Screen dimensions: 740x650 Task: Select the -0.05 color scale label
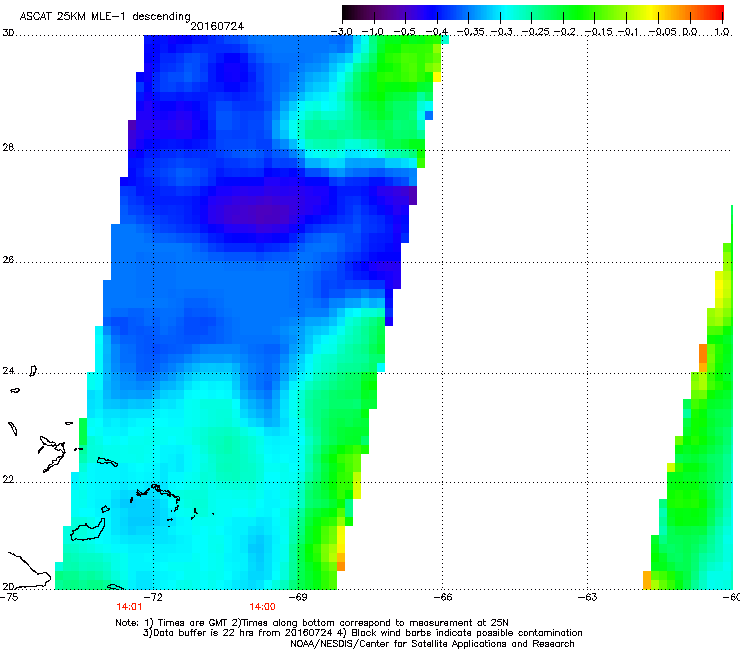(663, 32)
